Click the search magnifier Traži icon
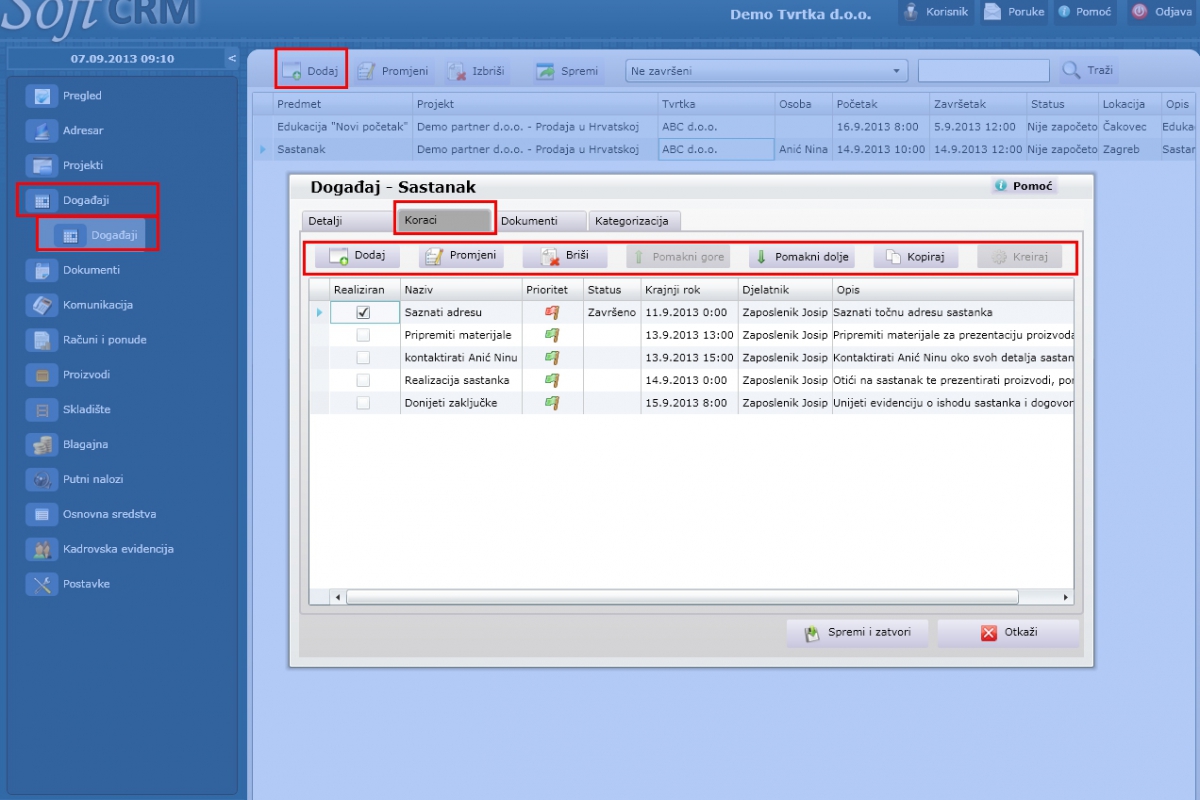 (1071, 70)
